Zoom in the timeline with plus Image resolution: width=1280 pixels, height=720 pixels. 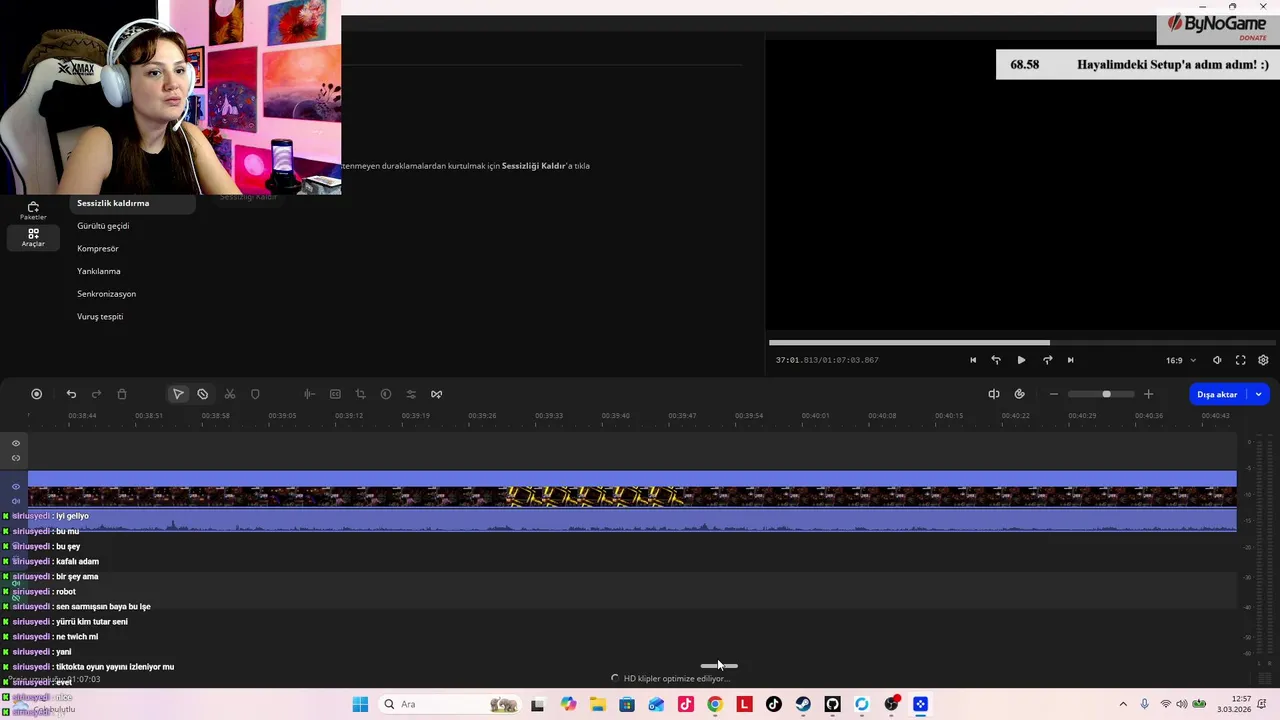pyautogui.click(x=1148, y=394)
